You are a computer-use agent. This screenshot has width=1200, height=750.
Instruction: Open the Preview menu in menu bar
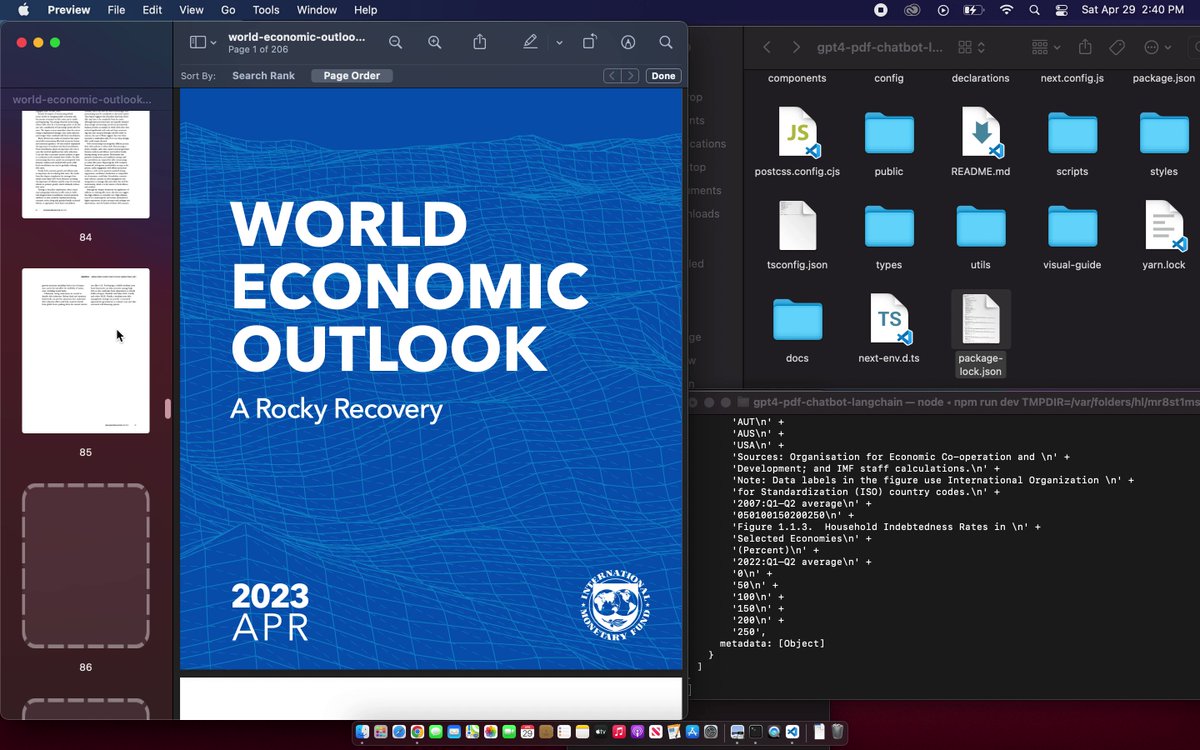click(x=69, y=10)
